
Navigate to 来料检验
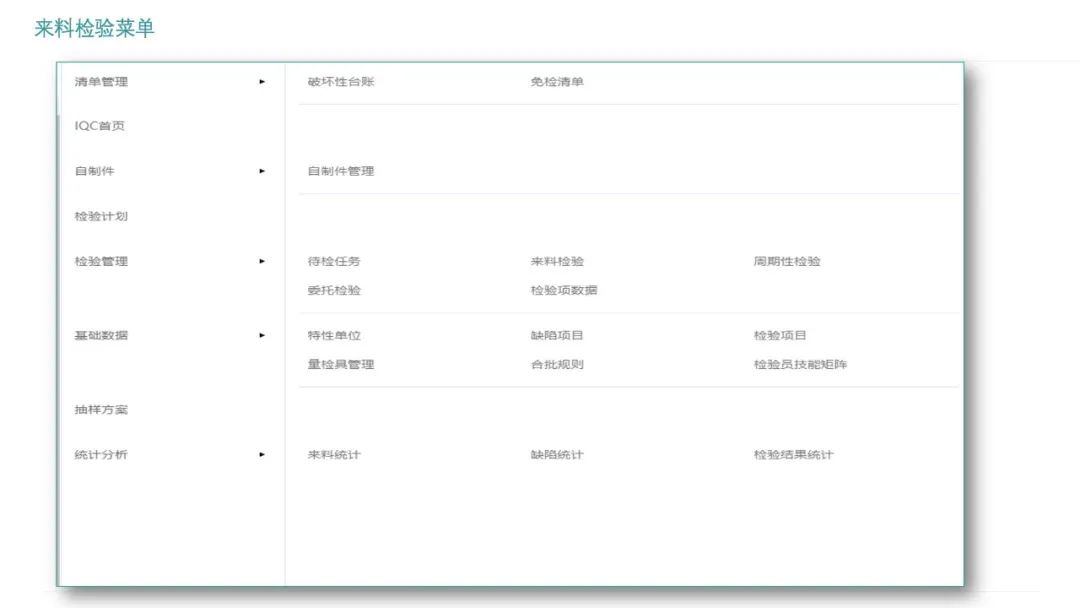[557, 261]
